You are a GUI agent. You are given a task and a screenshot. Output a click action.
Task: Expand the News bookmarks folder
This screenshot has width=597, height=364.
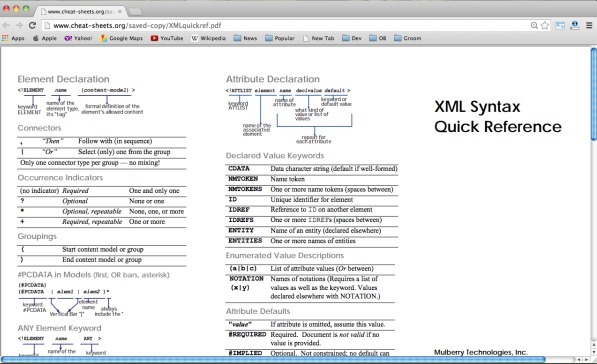coord(245,38)
